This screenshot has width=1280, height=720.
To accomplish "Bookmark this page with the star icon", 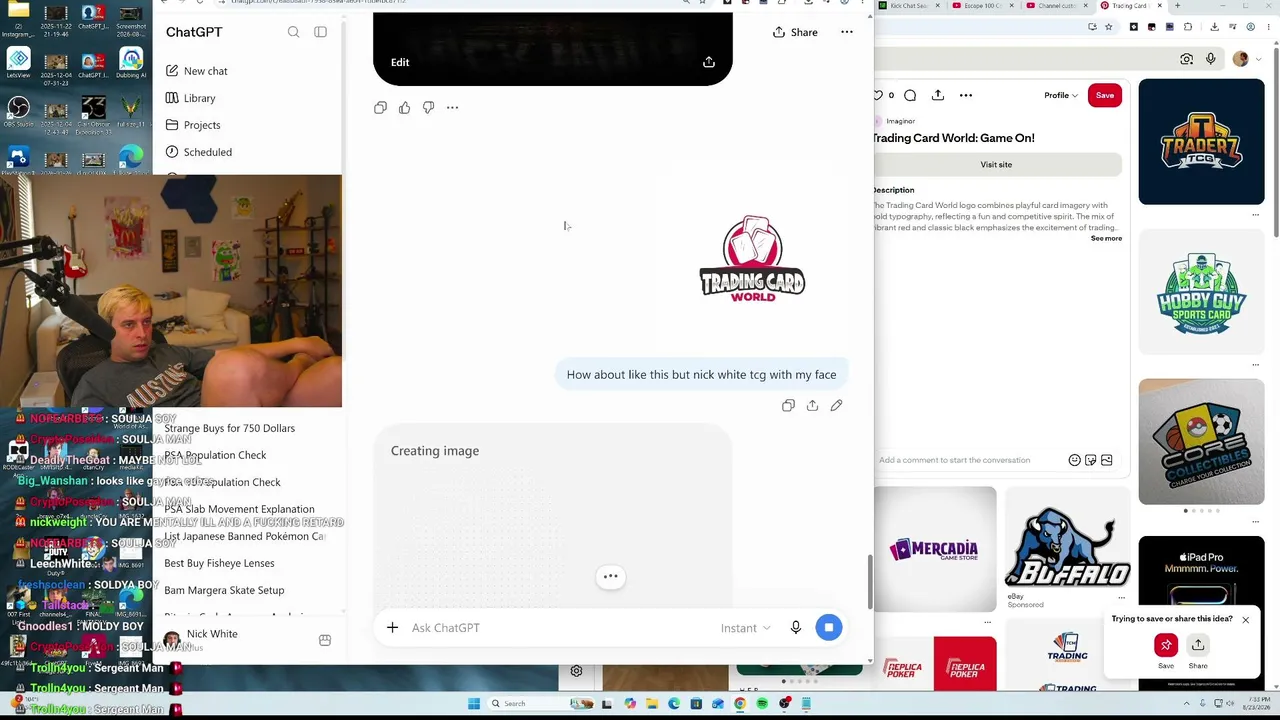I will click(1109, 27).
